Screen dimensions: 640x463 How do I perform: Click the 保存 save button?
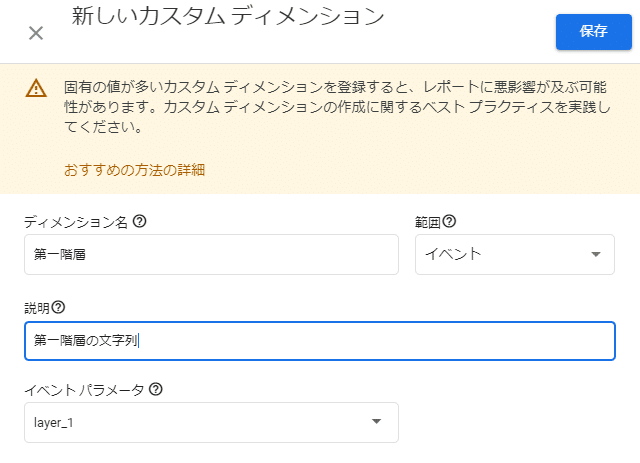[594, 32]
